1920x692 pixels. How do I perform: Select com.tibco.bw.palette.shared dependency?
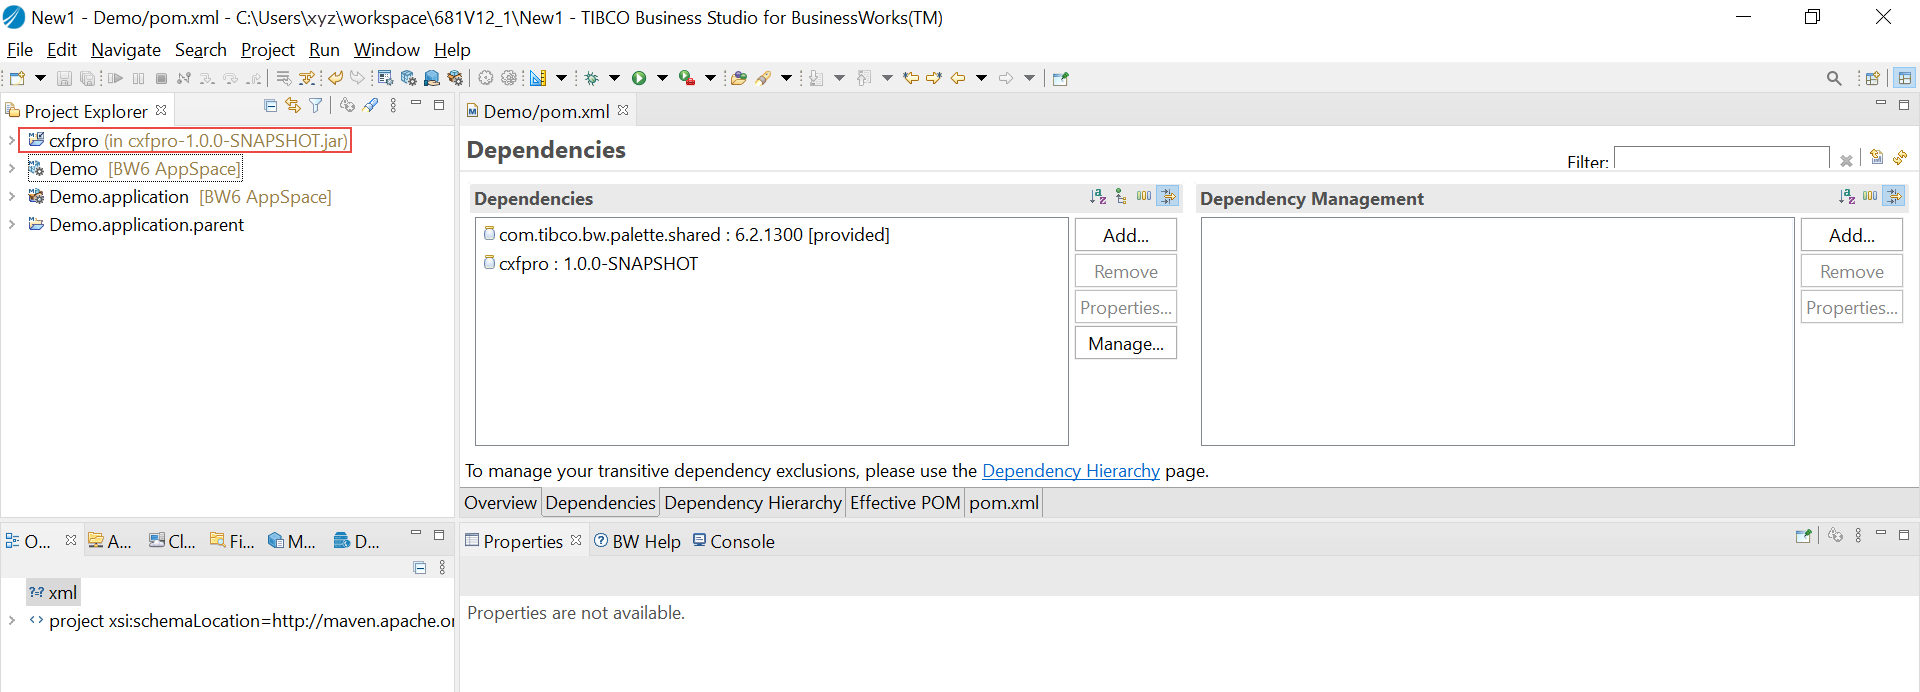[687, 234]
